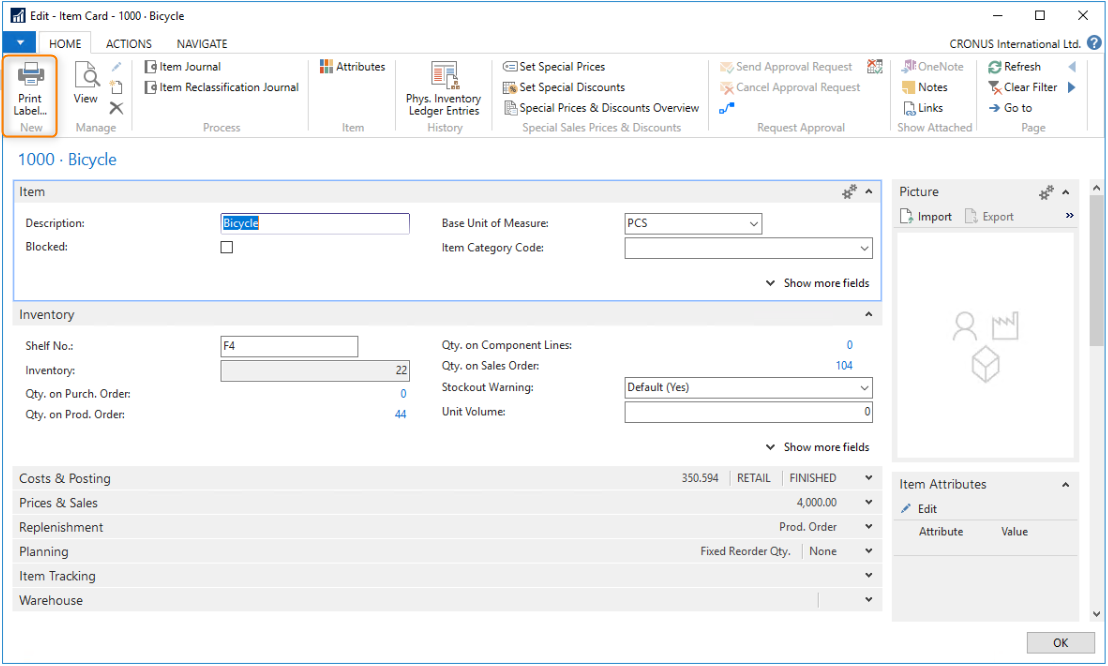Click the View magnifier page icon
This screenshot has width=1108, height=666.
86,75
